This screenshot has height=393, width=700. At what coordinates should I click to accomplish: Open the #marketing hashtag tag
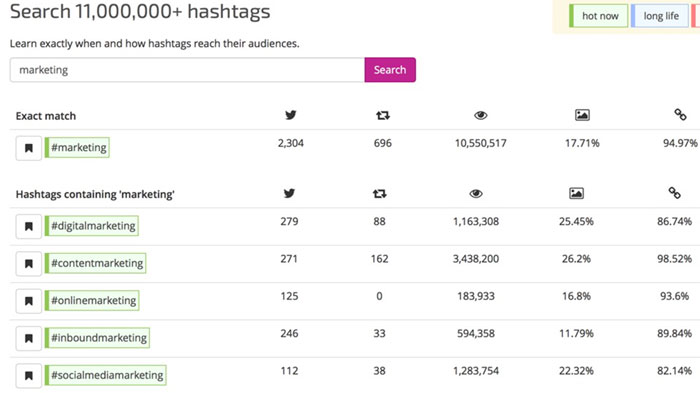(77, 147)
